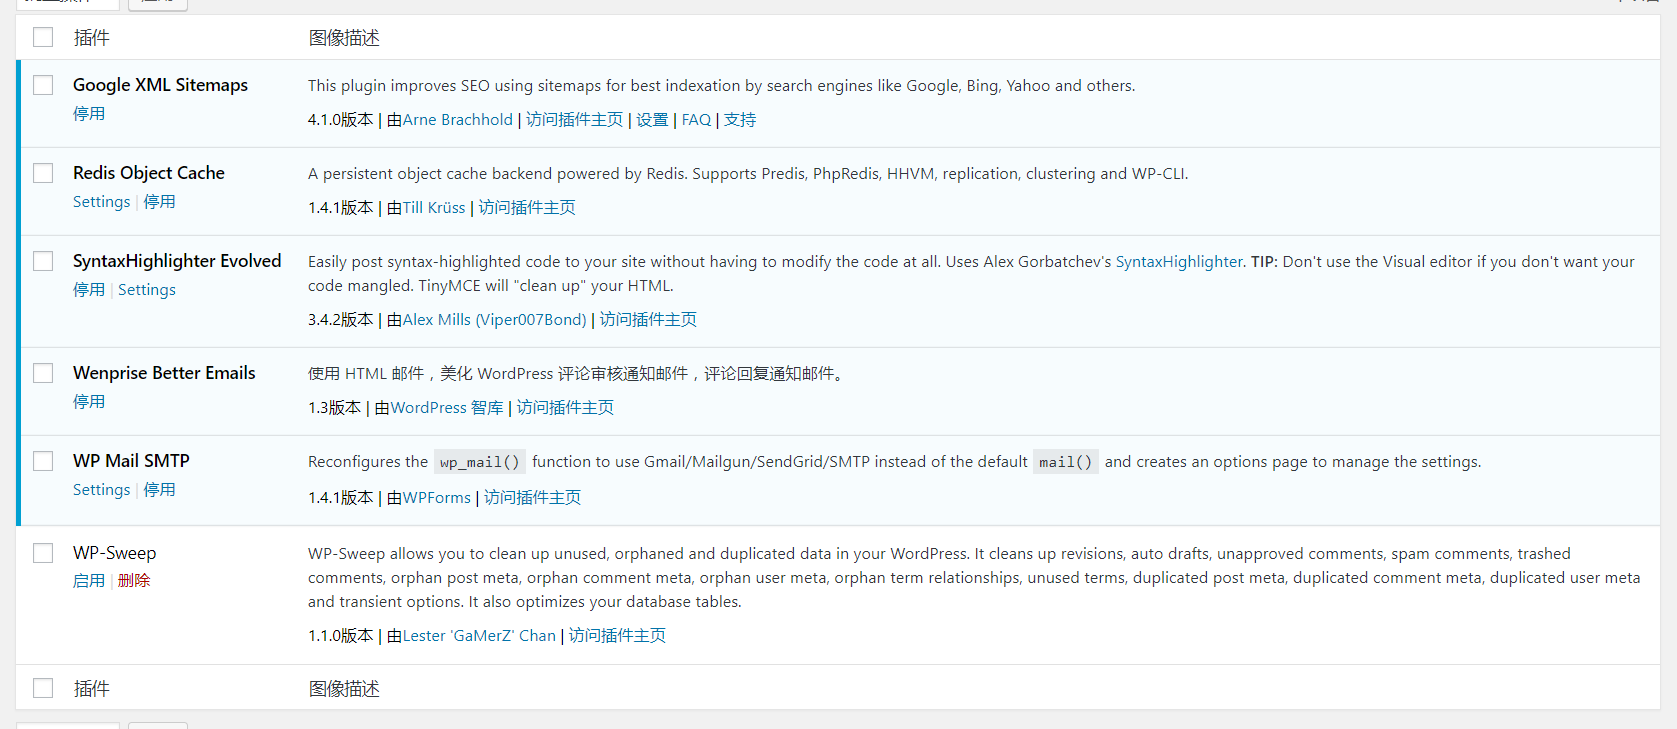
Task: Click the 设置 link for Google XML Sitemaps
Action: point(652,120)
